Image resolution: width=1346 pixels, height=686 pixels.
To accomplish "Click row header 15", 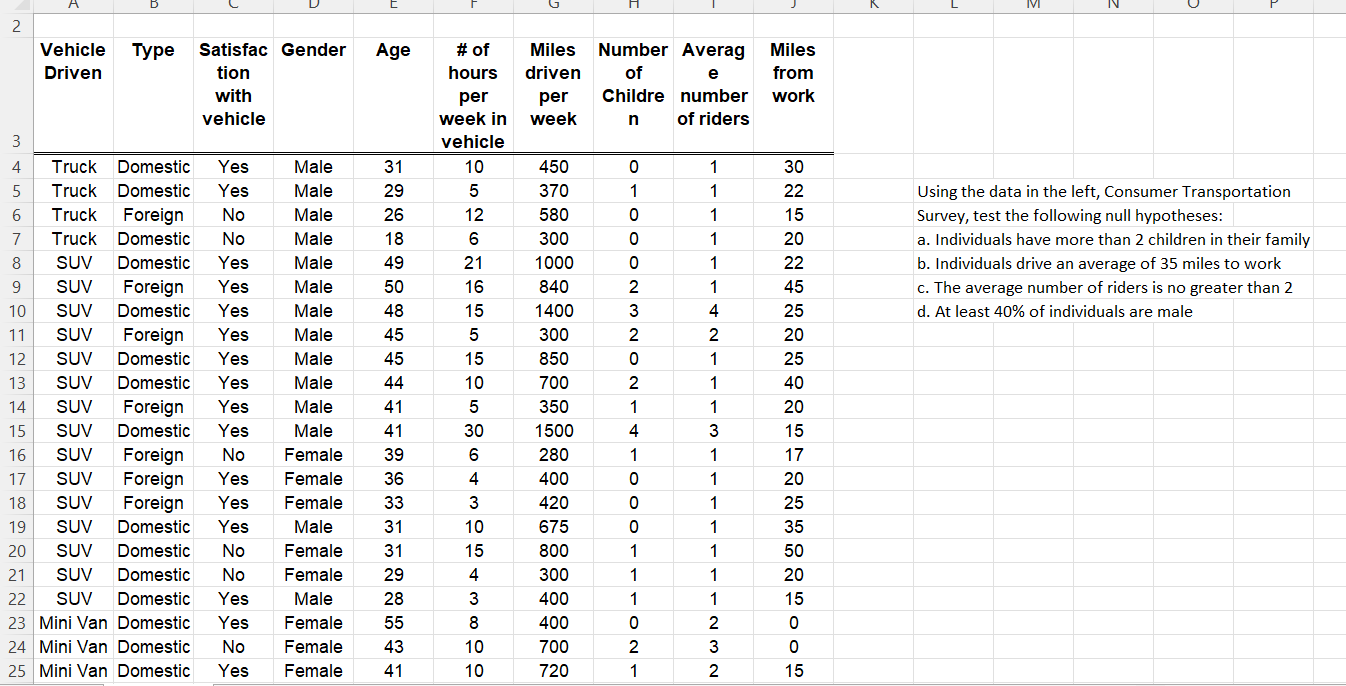I will [x=17, y=431].
